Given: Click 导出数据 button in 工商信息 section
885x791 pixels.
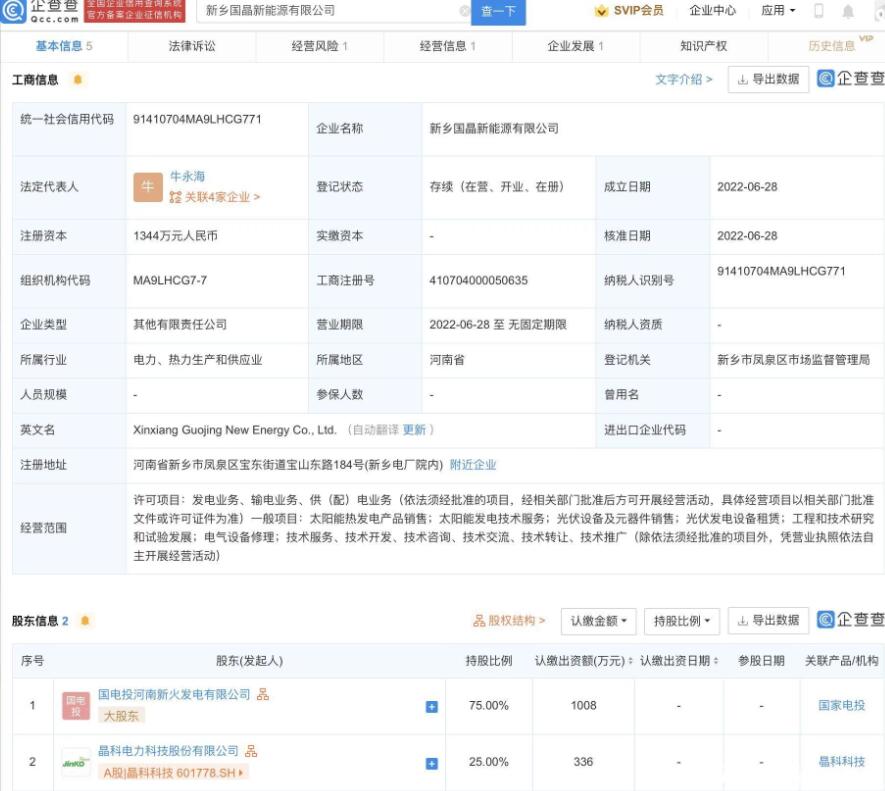Looking at the screenshot, I should [x=768, y=80].
